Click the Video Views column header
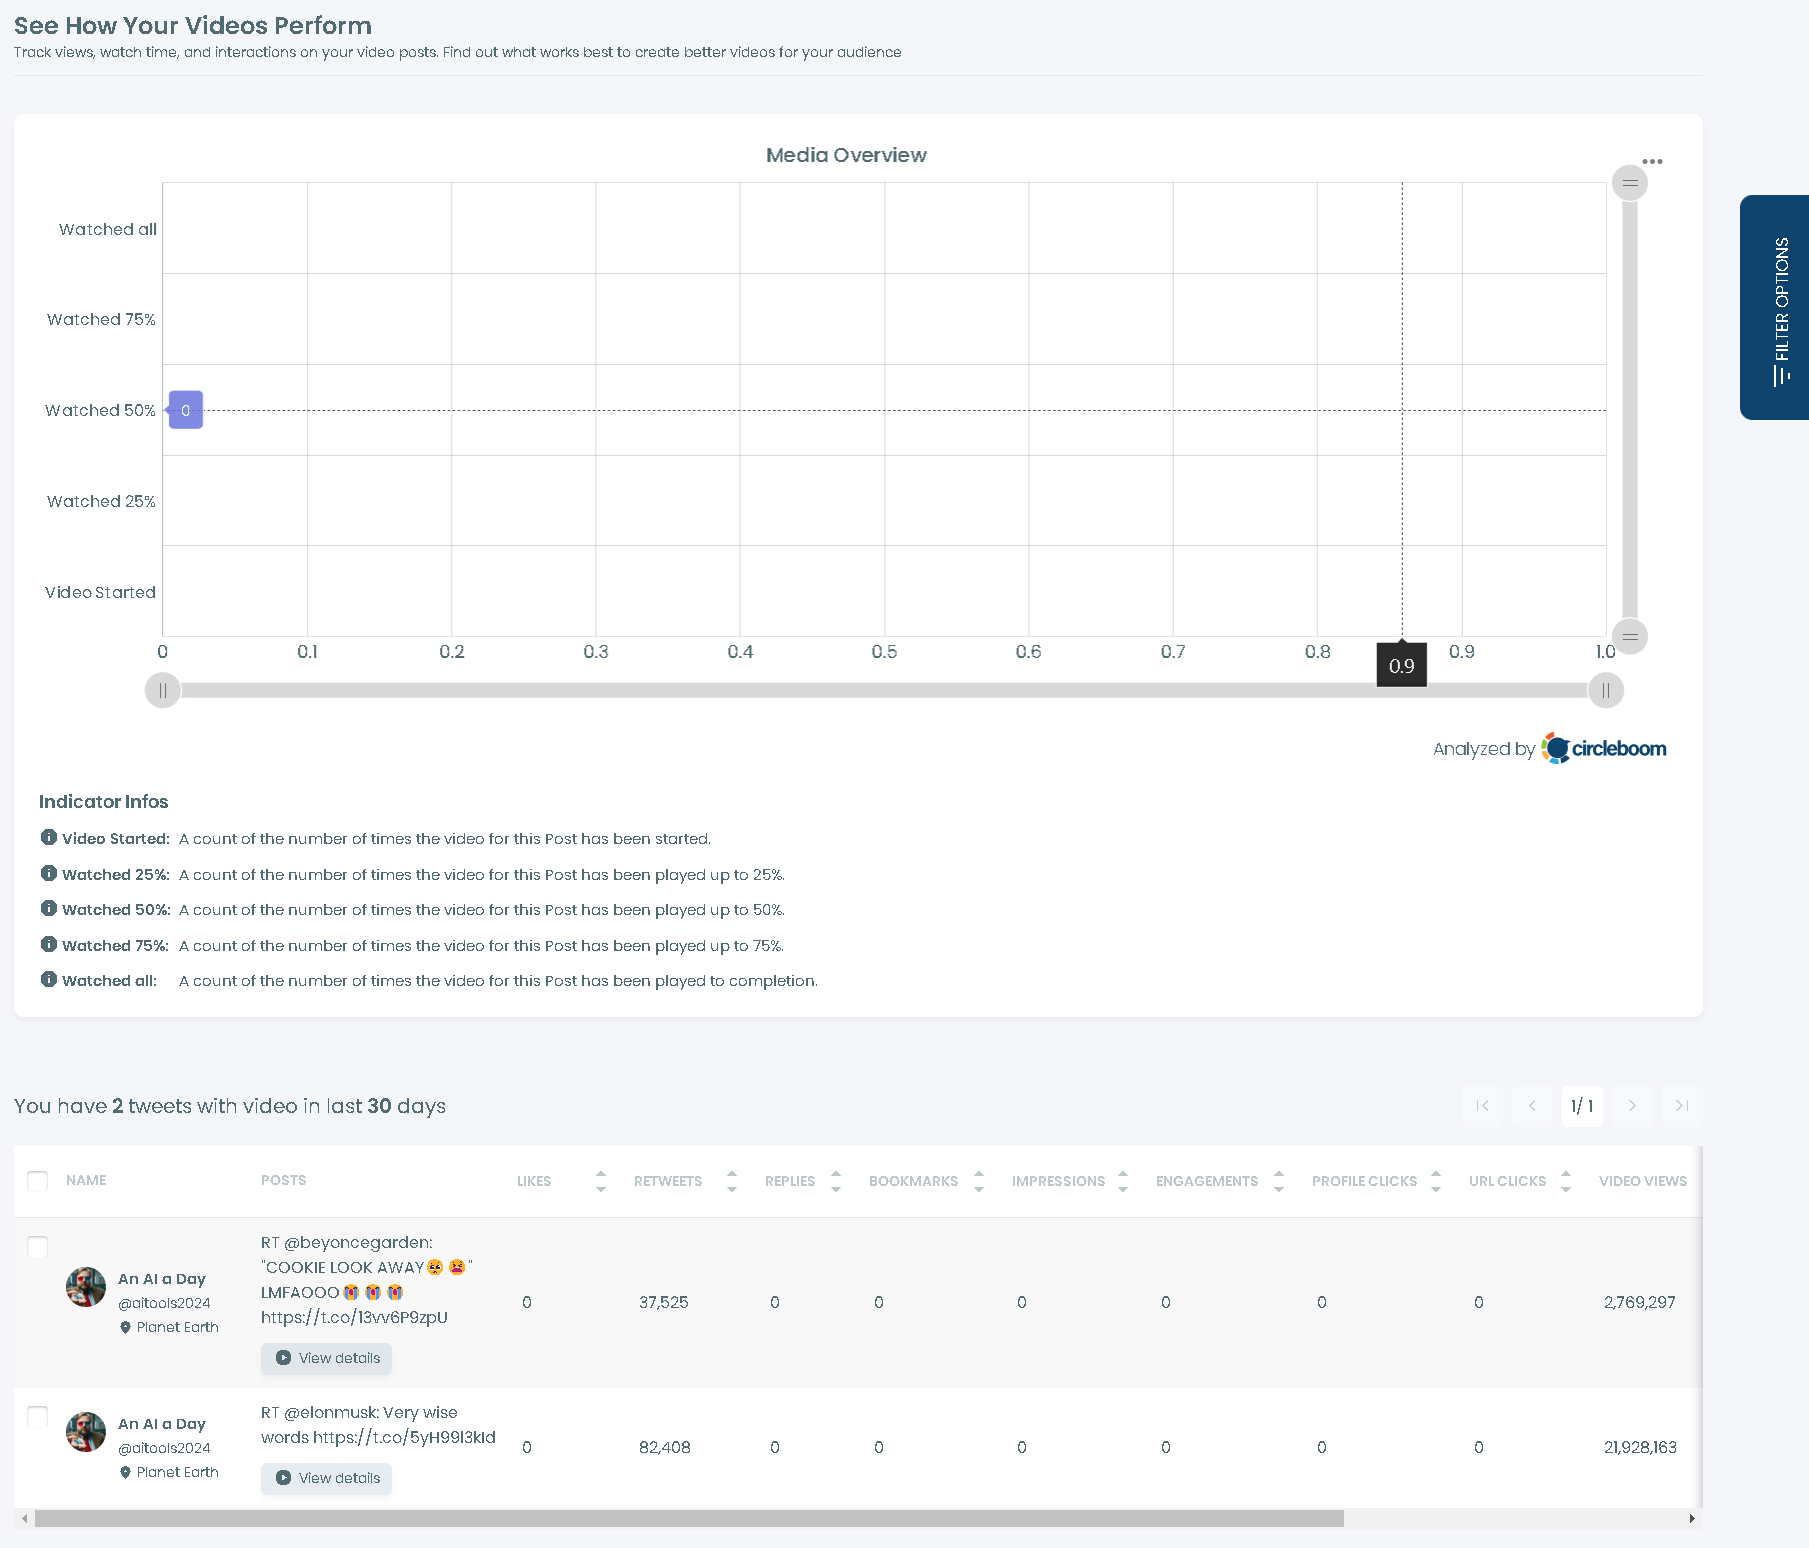 coord(1642,1181)
